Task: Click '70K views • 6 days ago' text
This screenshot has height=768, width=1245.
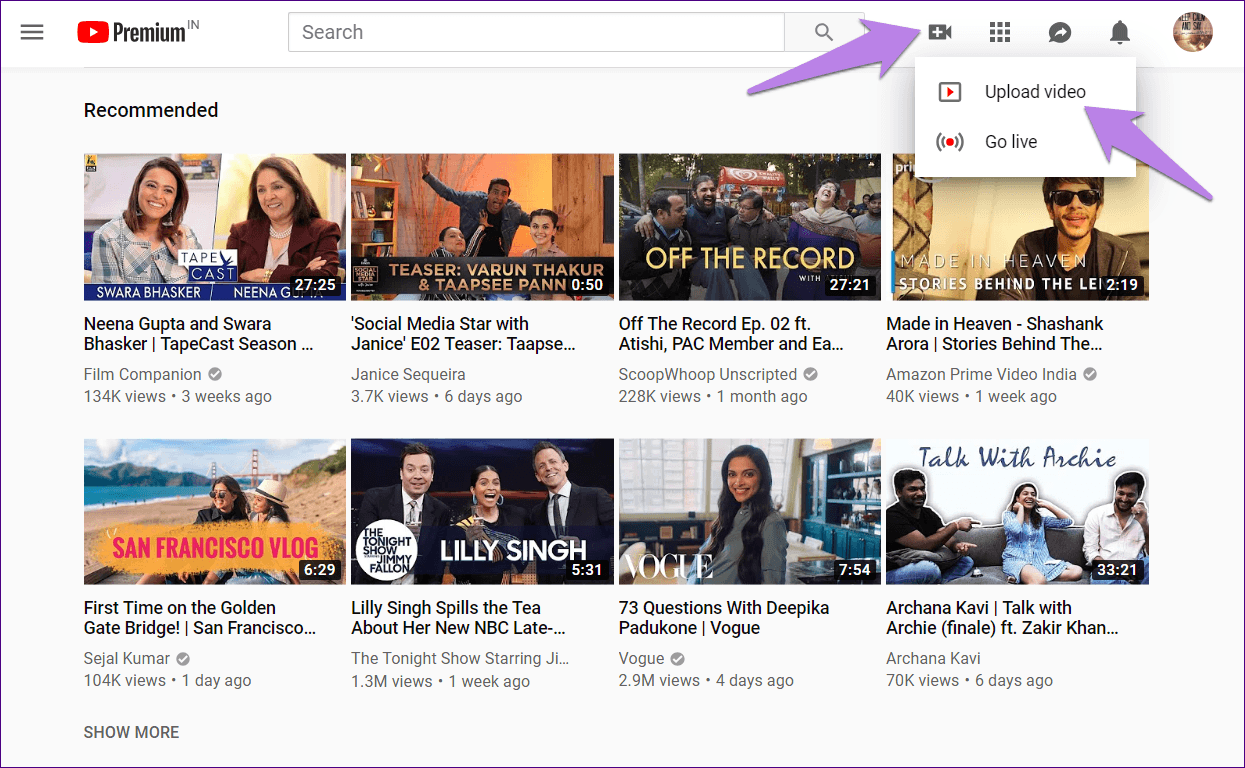Action: (969, 680)
